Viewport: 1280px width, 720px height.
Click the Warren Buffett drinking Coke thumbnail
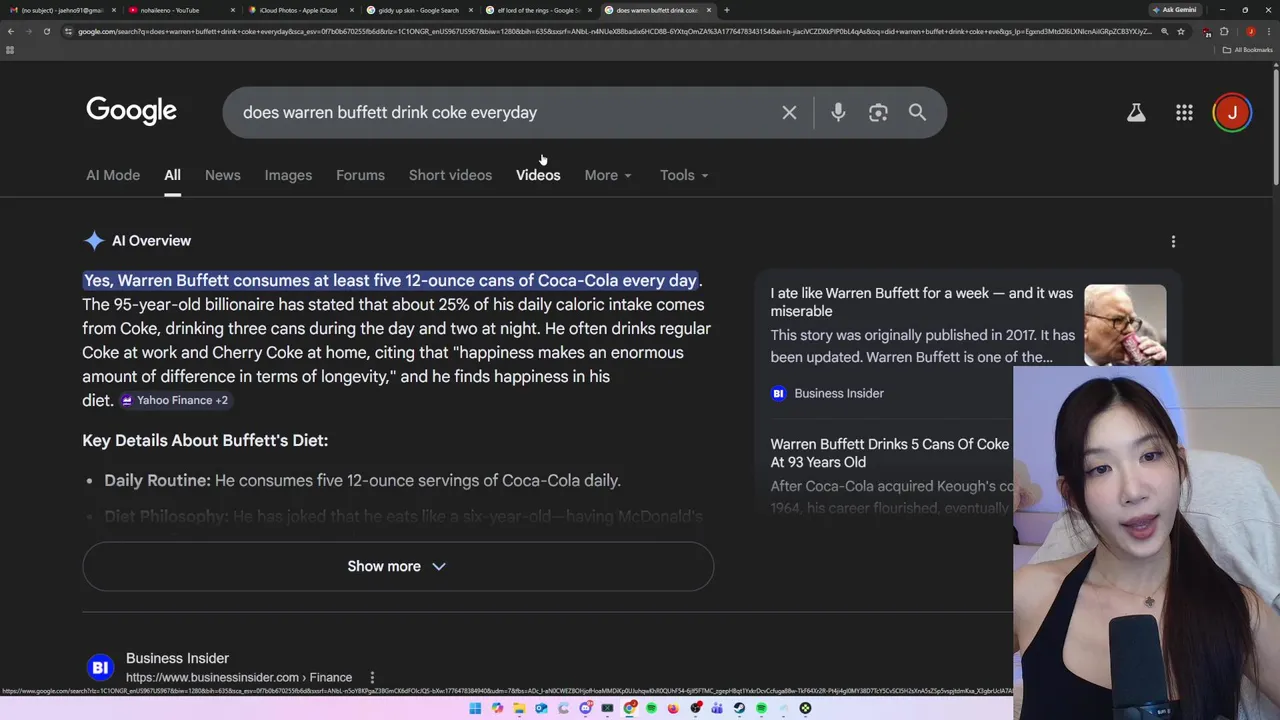pos(1125,325)
